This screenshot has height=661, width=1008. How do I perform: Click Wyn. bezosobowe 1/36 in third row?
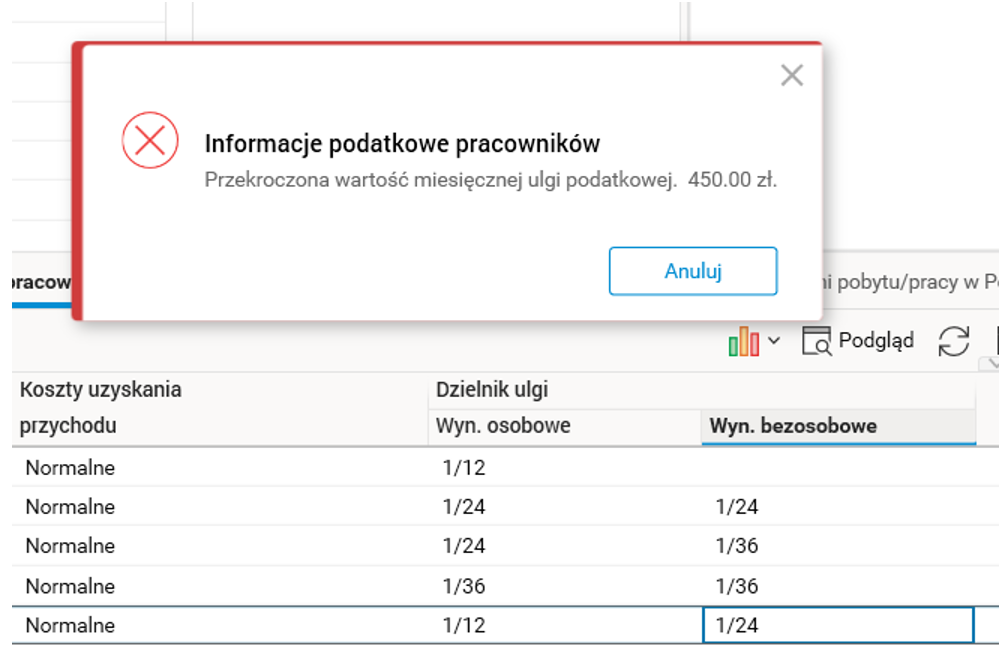pyautogui.click(x=737, y=547)
